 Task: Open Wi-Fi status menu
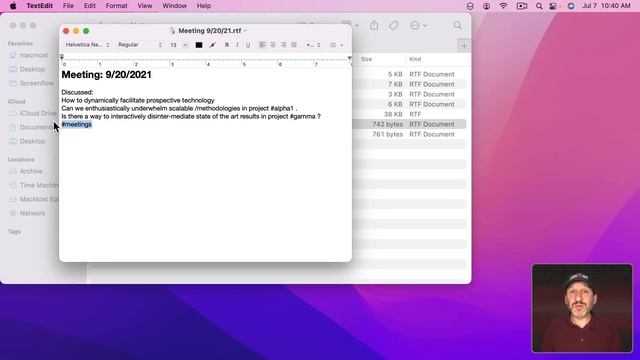pyautogui.click(x=504, y=6)
